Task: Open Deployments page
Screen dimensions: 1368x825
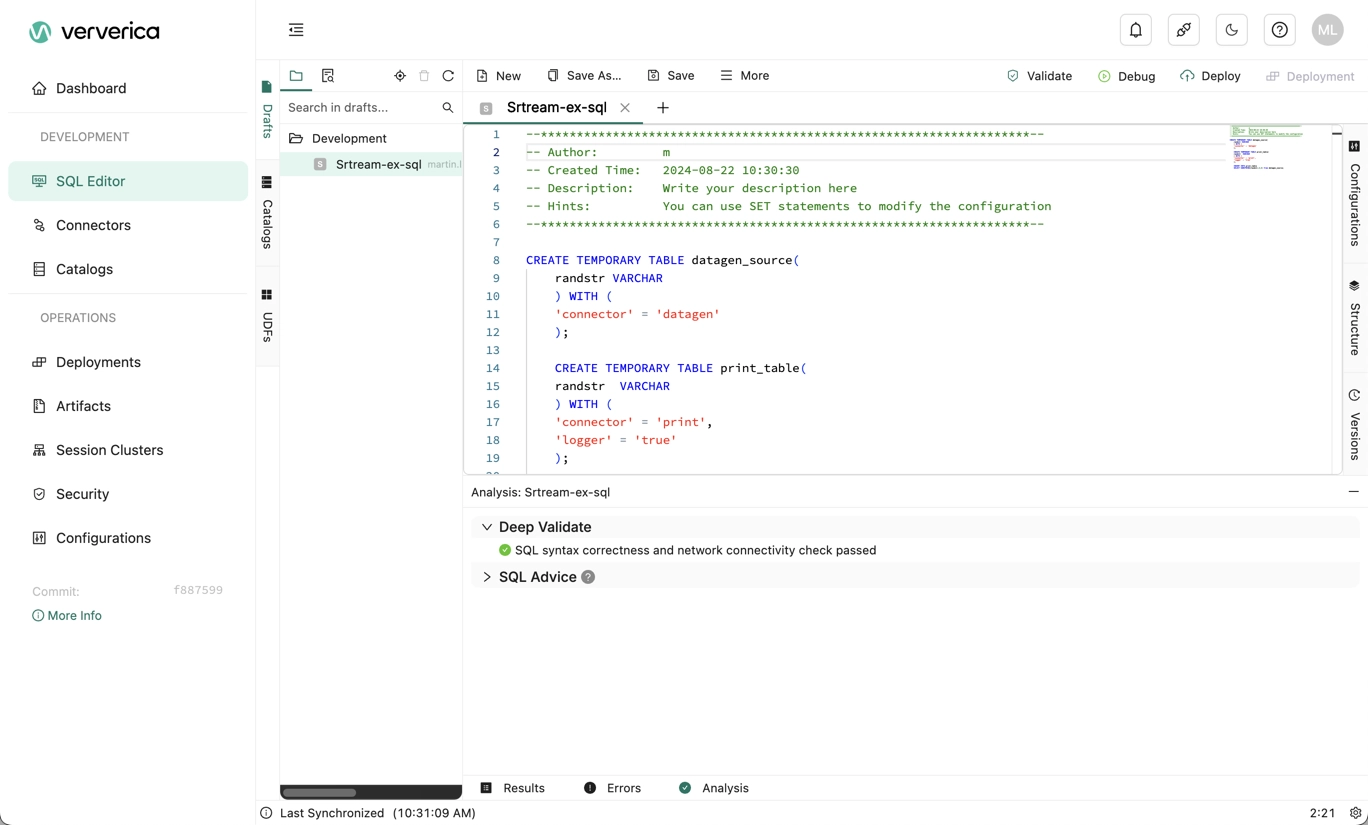Action: [x=128, y=362]
